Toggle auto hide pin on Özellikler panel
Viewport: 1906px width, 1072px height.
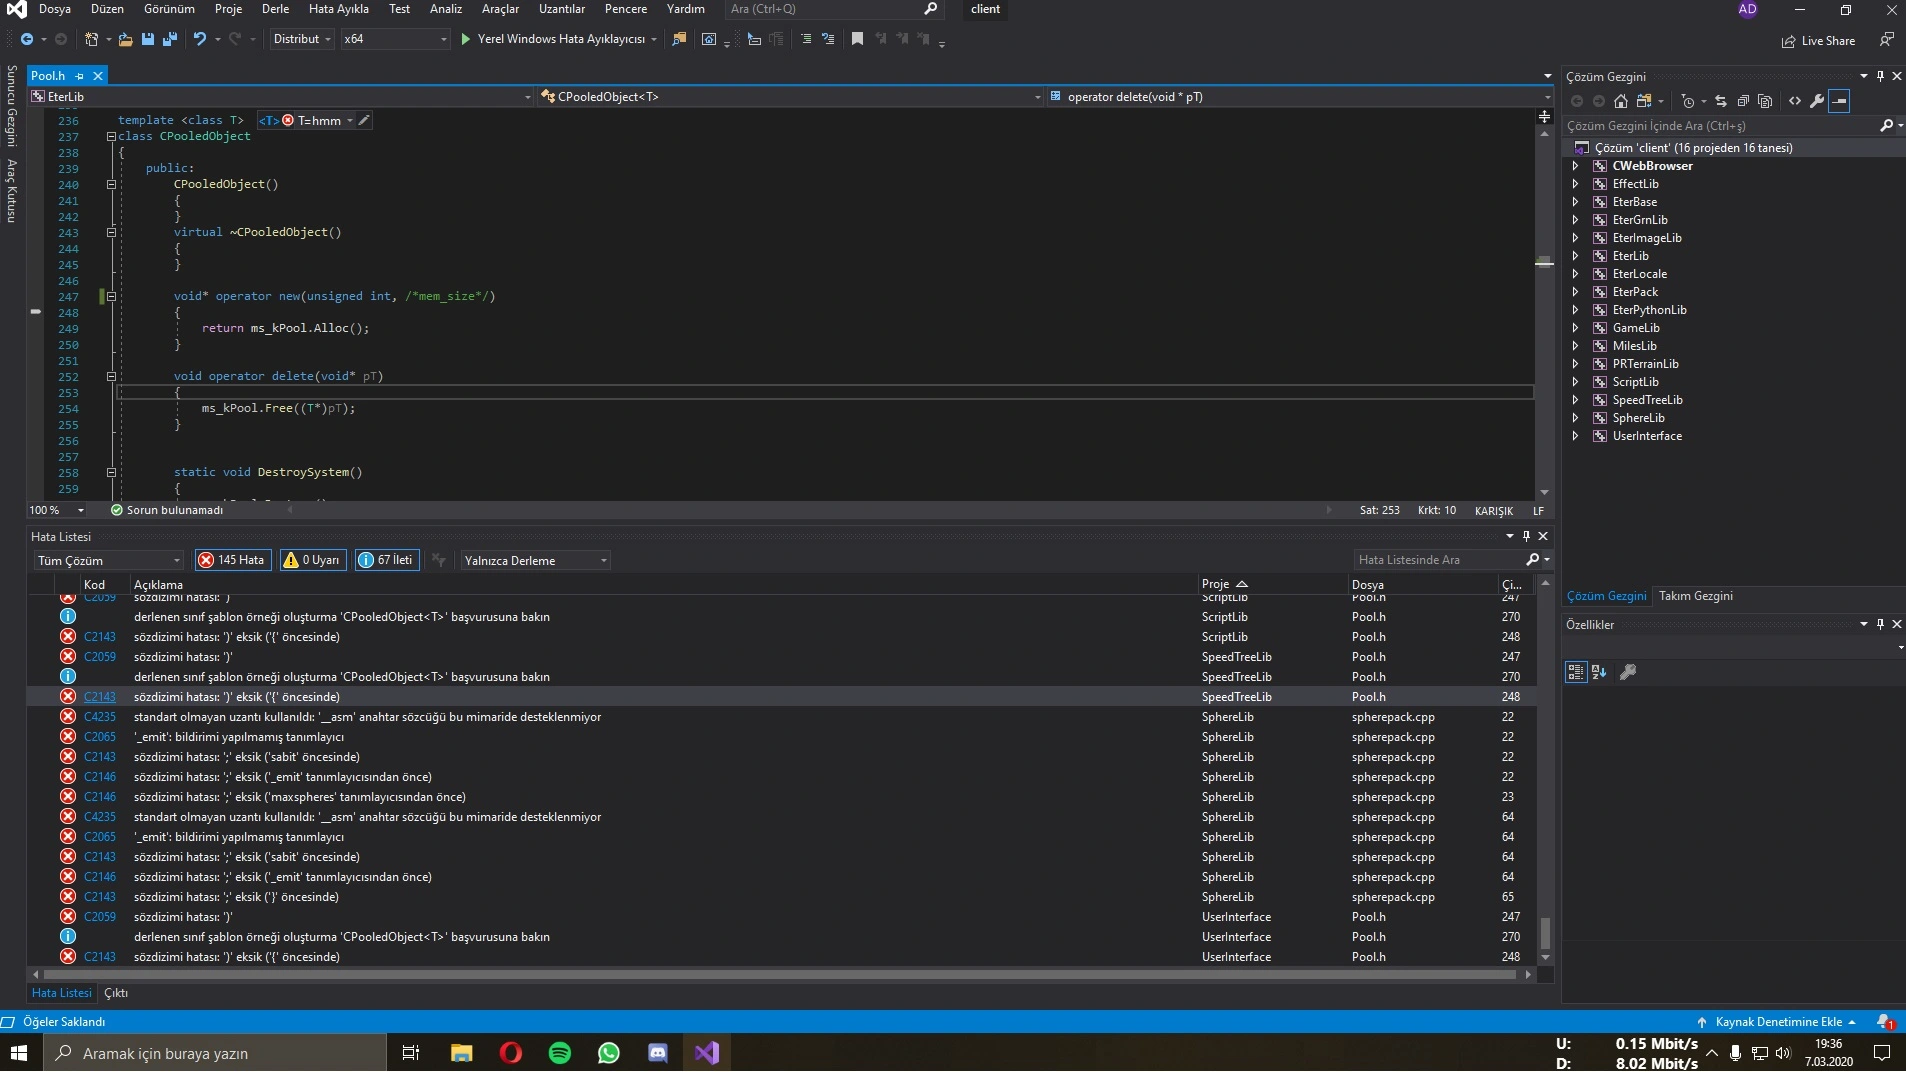coord(1880,624)
